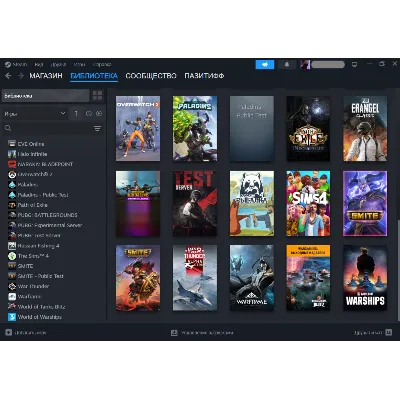The image size is (400, 400).
Task: Open friends and chat at bottom right
Action: tap(373, 332)
